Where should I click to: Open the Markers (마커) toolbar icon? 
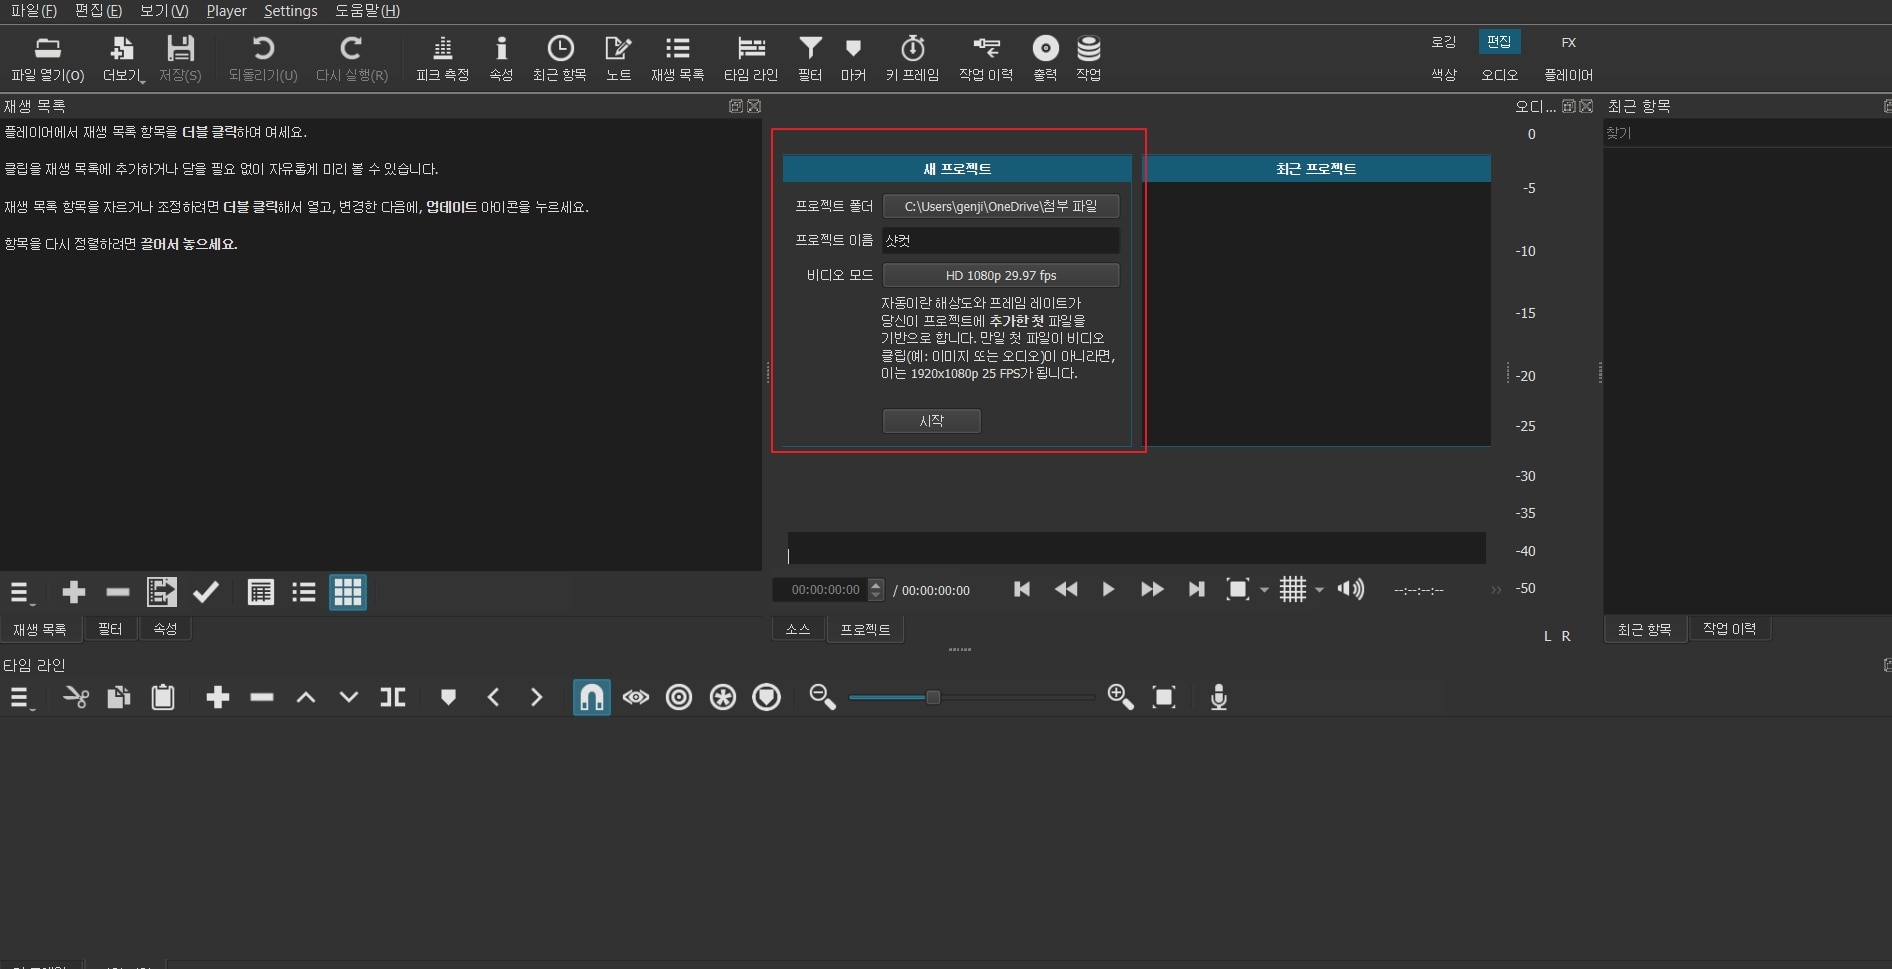(x=853, y=59)
